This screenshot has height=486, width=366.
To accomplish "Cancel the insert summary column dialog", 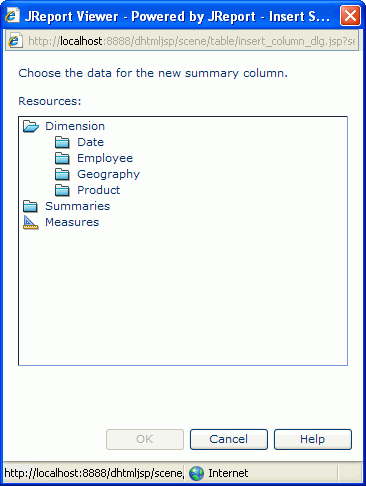I will (229, 439).
